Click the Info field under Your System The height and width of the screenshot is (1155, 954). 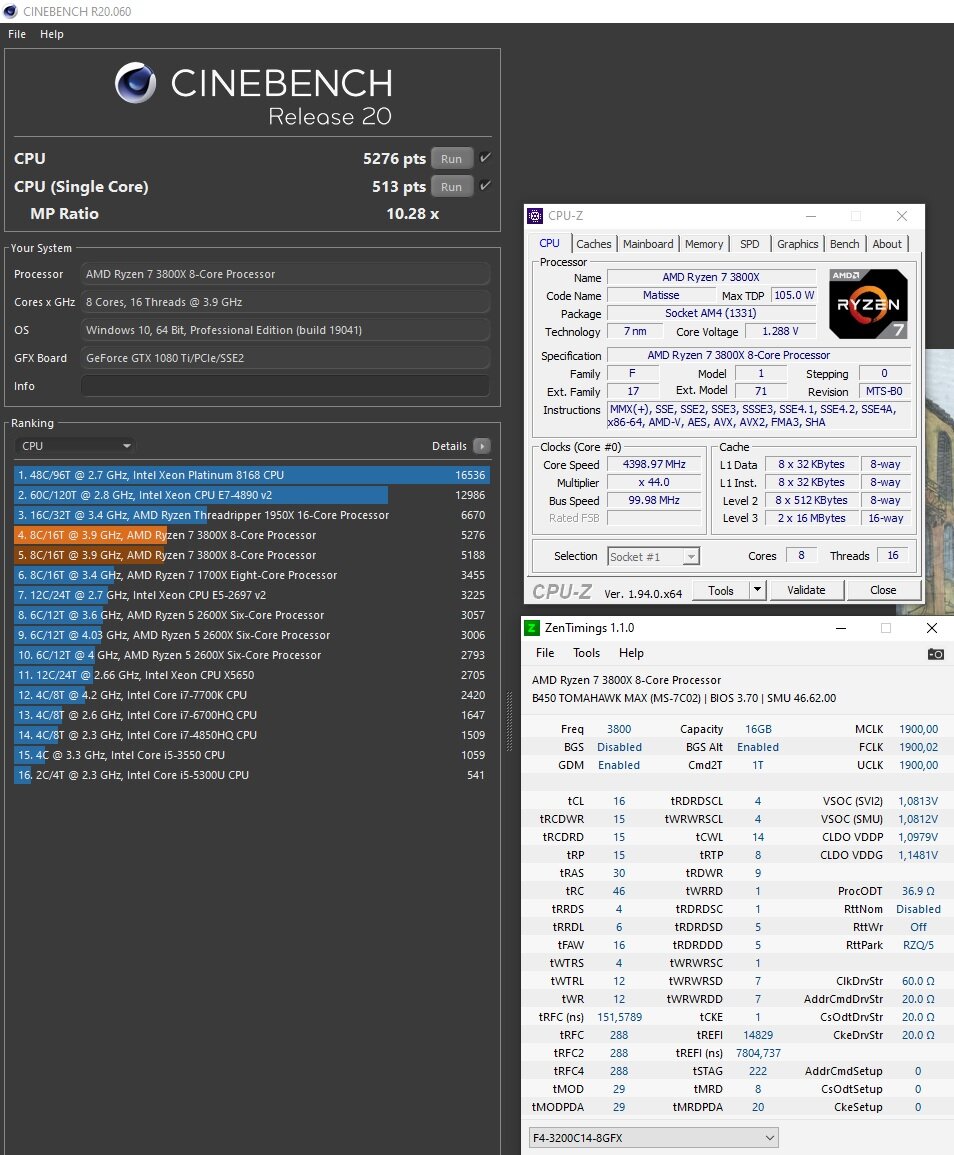point(285,385)
